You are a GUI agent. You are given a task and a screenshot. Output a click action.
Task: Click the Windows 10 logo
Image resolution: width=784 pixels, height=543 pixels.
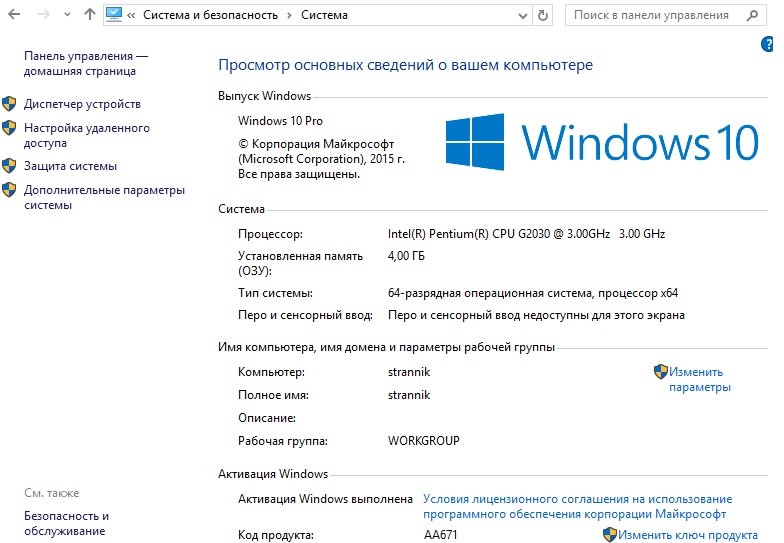[x=602, y=142]
